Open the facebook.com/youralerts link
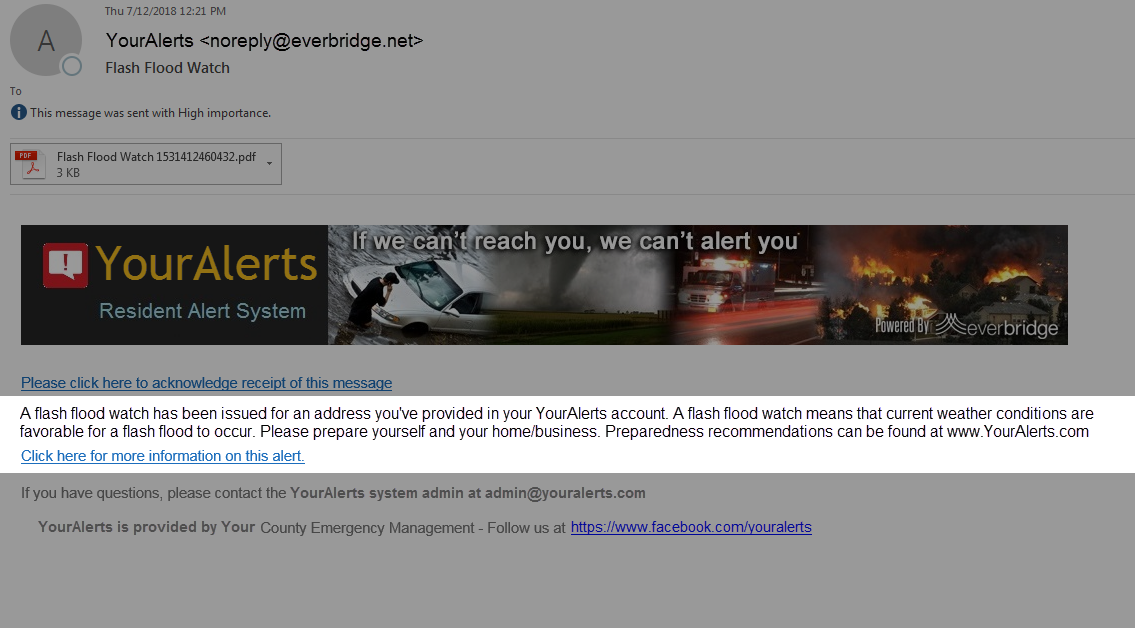The height and width of the screenshot is (628, 1135). click(691, 527)
